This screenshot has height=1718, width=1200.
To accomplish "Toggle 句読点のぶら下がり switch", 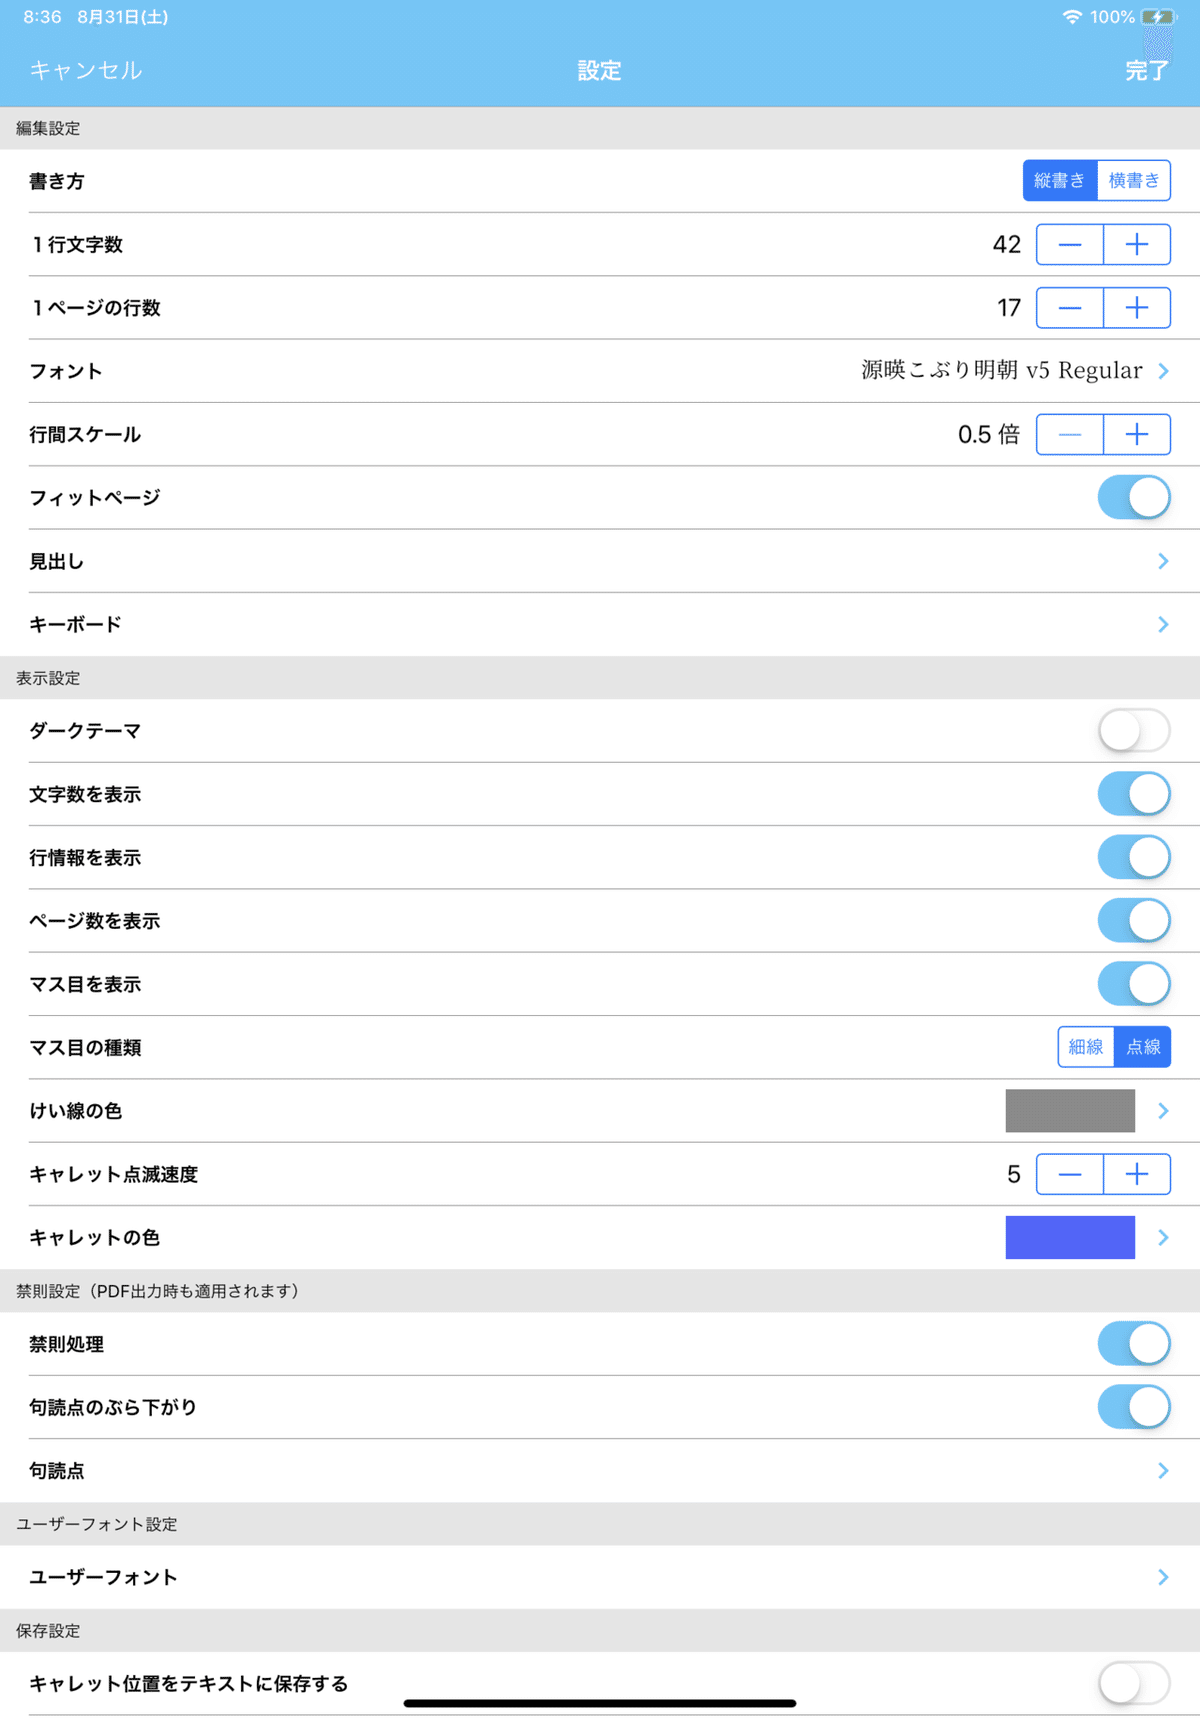I will pyautogui.click(x=1134, y=1407).
